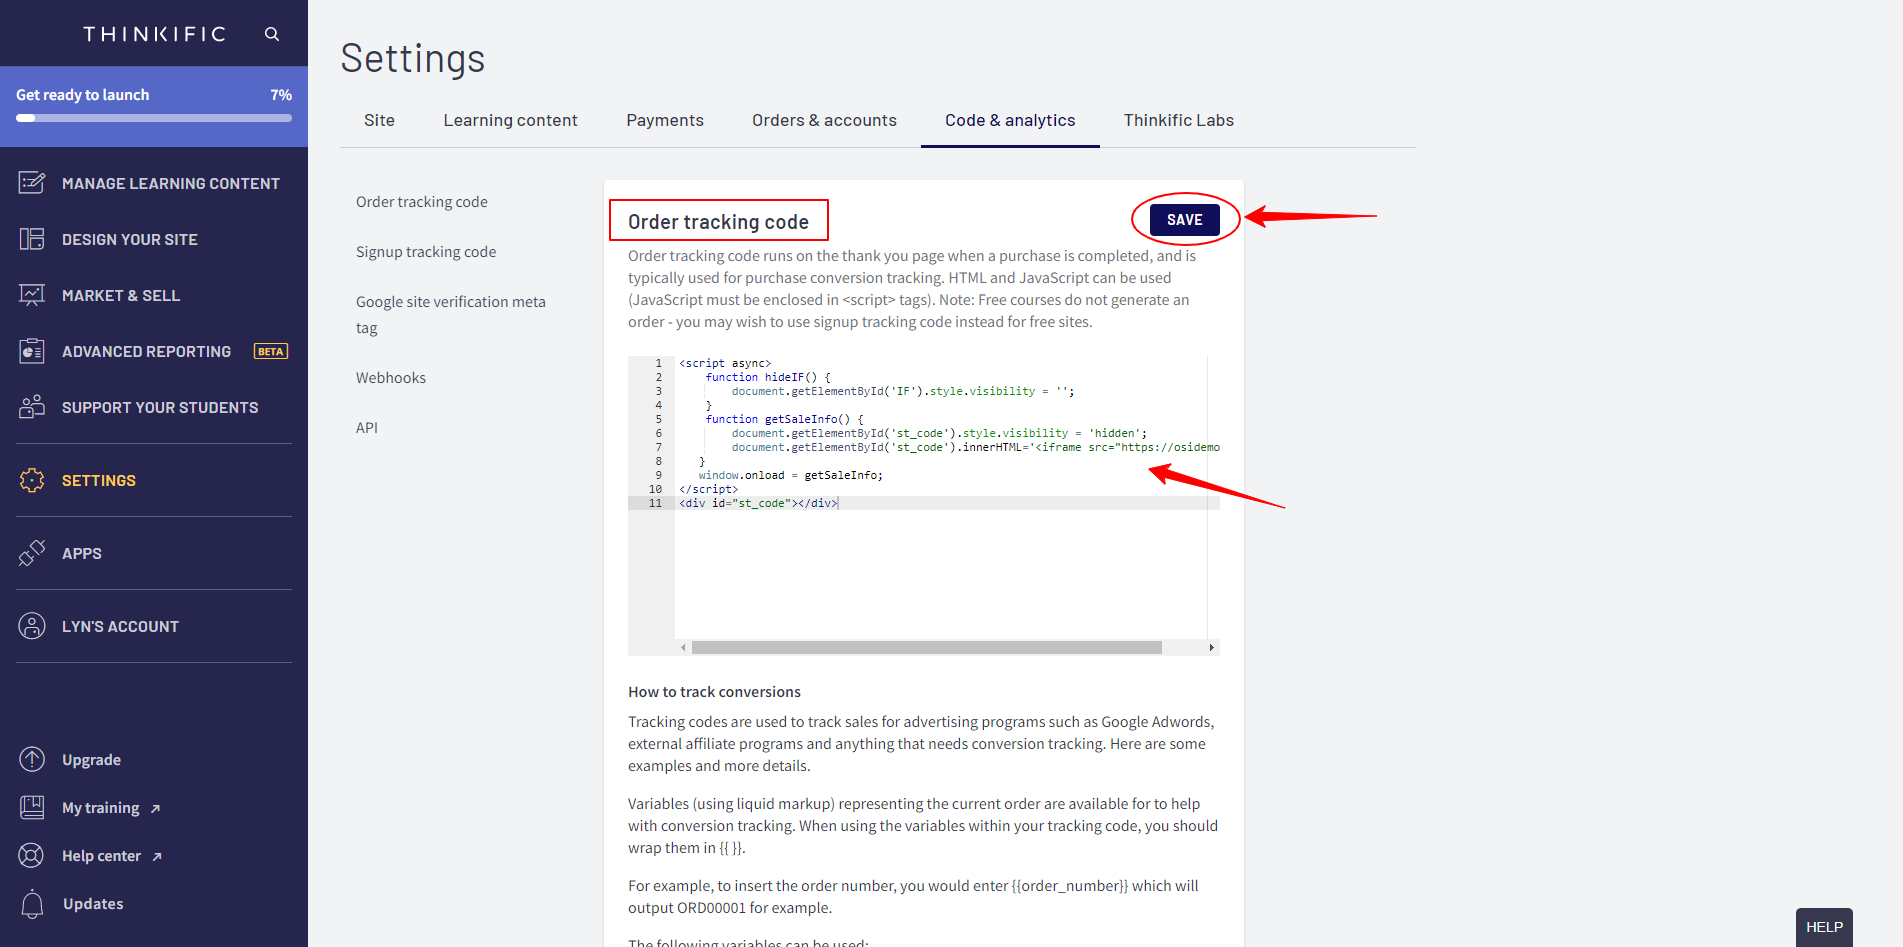
Task: Click the Get ready to launch banner
Action: pos(154,107)
